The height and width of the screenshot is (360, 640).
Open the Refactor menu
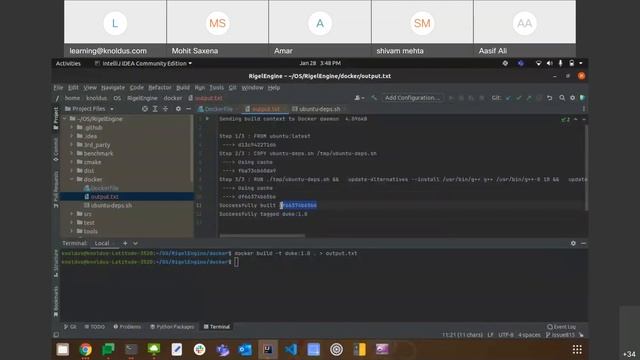click(x=160, y=88)
